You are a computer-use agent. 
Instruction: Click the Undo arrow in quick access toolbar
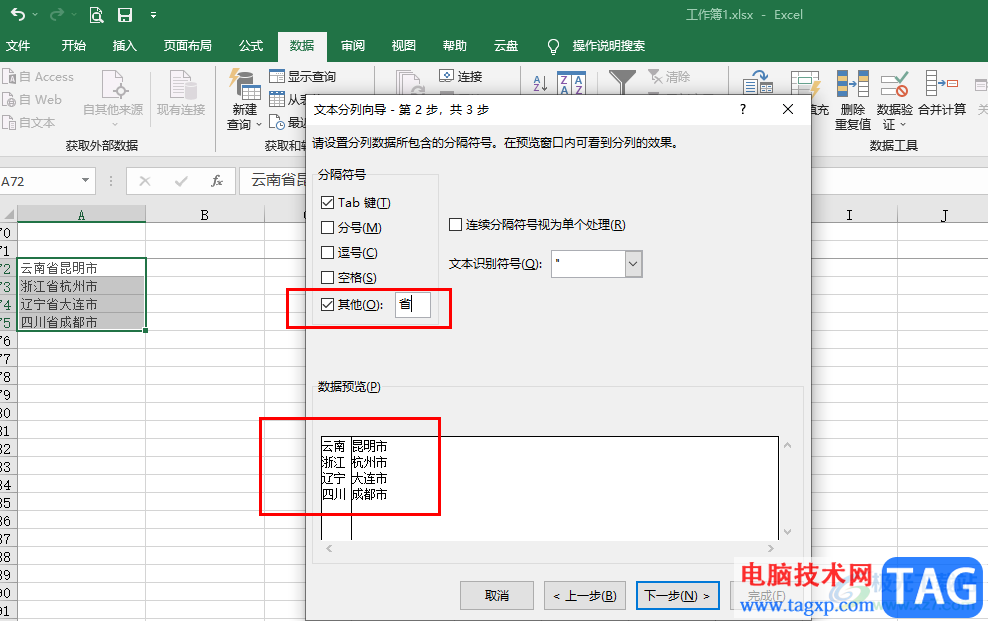tap(18, 14)
